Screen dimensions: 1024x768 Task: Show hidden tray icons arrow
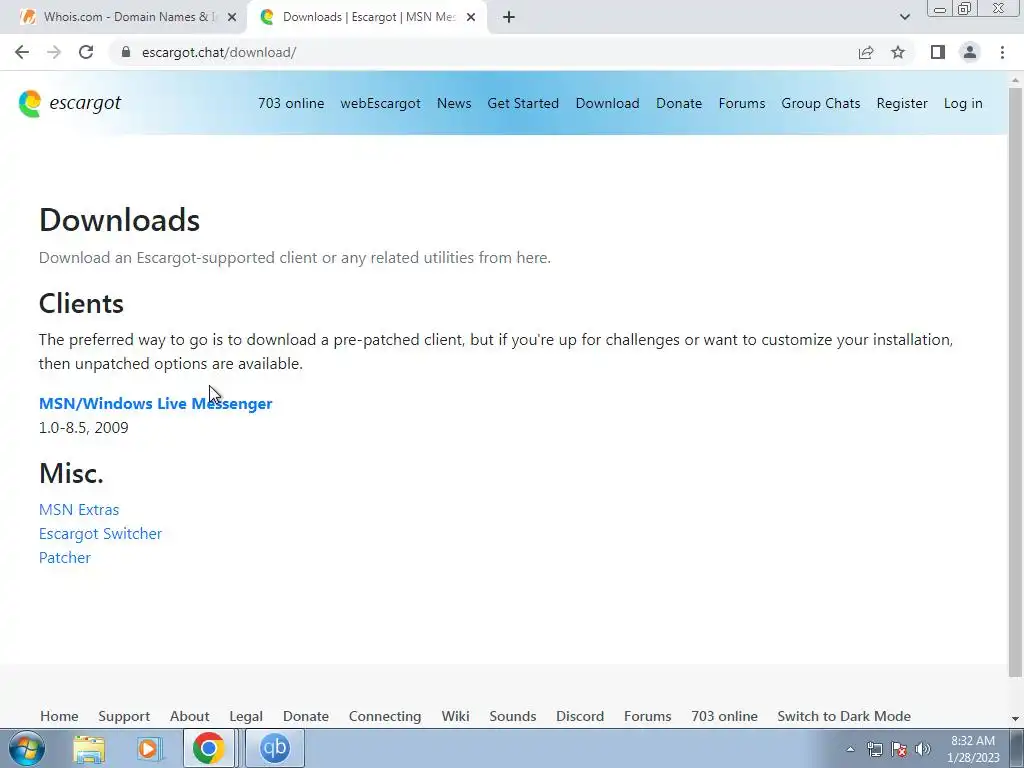coord(850,749)
